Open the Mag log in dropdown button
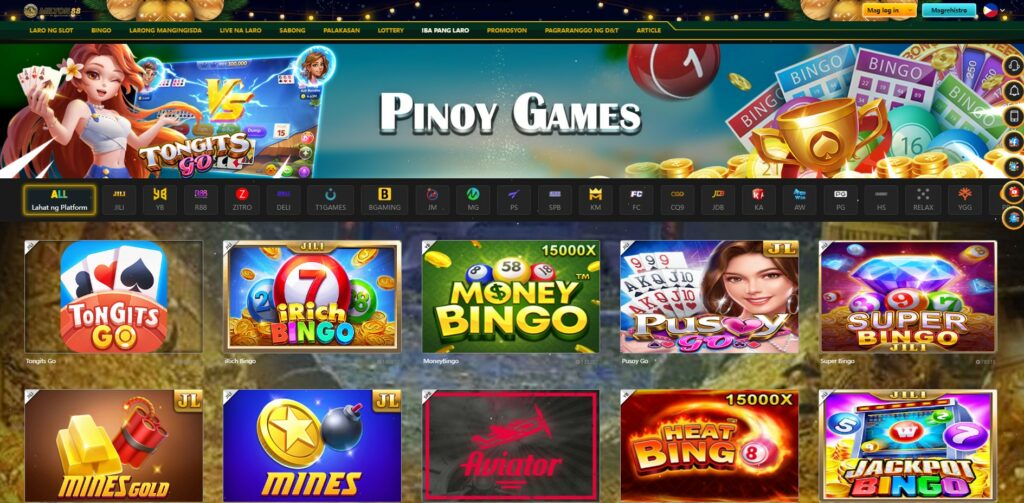The height and width of the screenshot is (503, 1024). [x=889, y=10]
